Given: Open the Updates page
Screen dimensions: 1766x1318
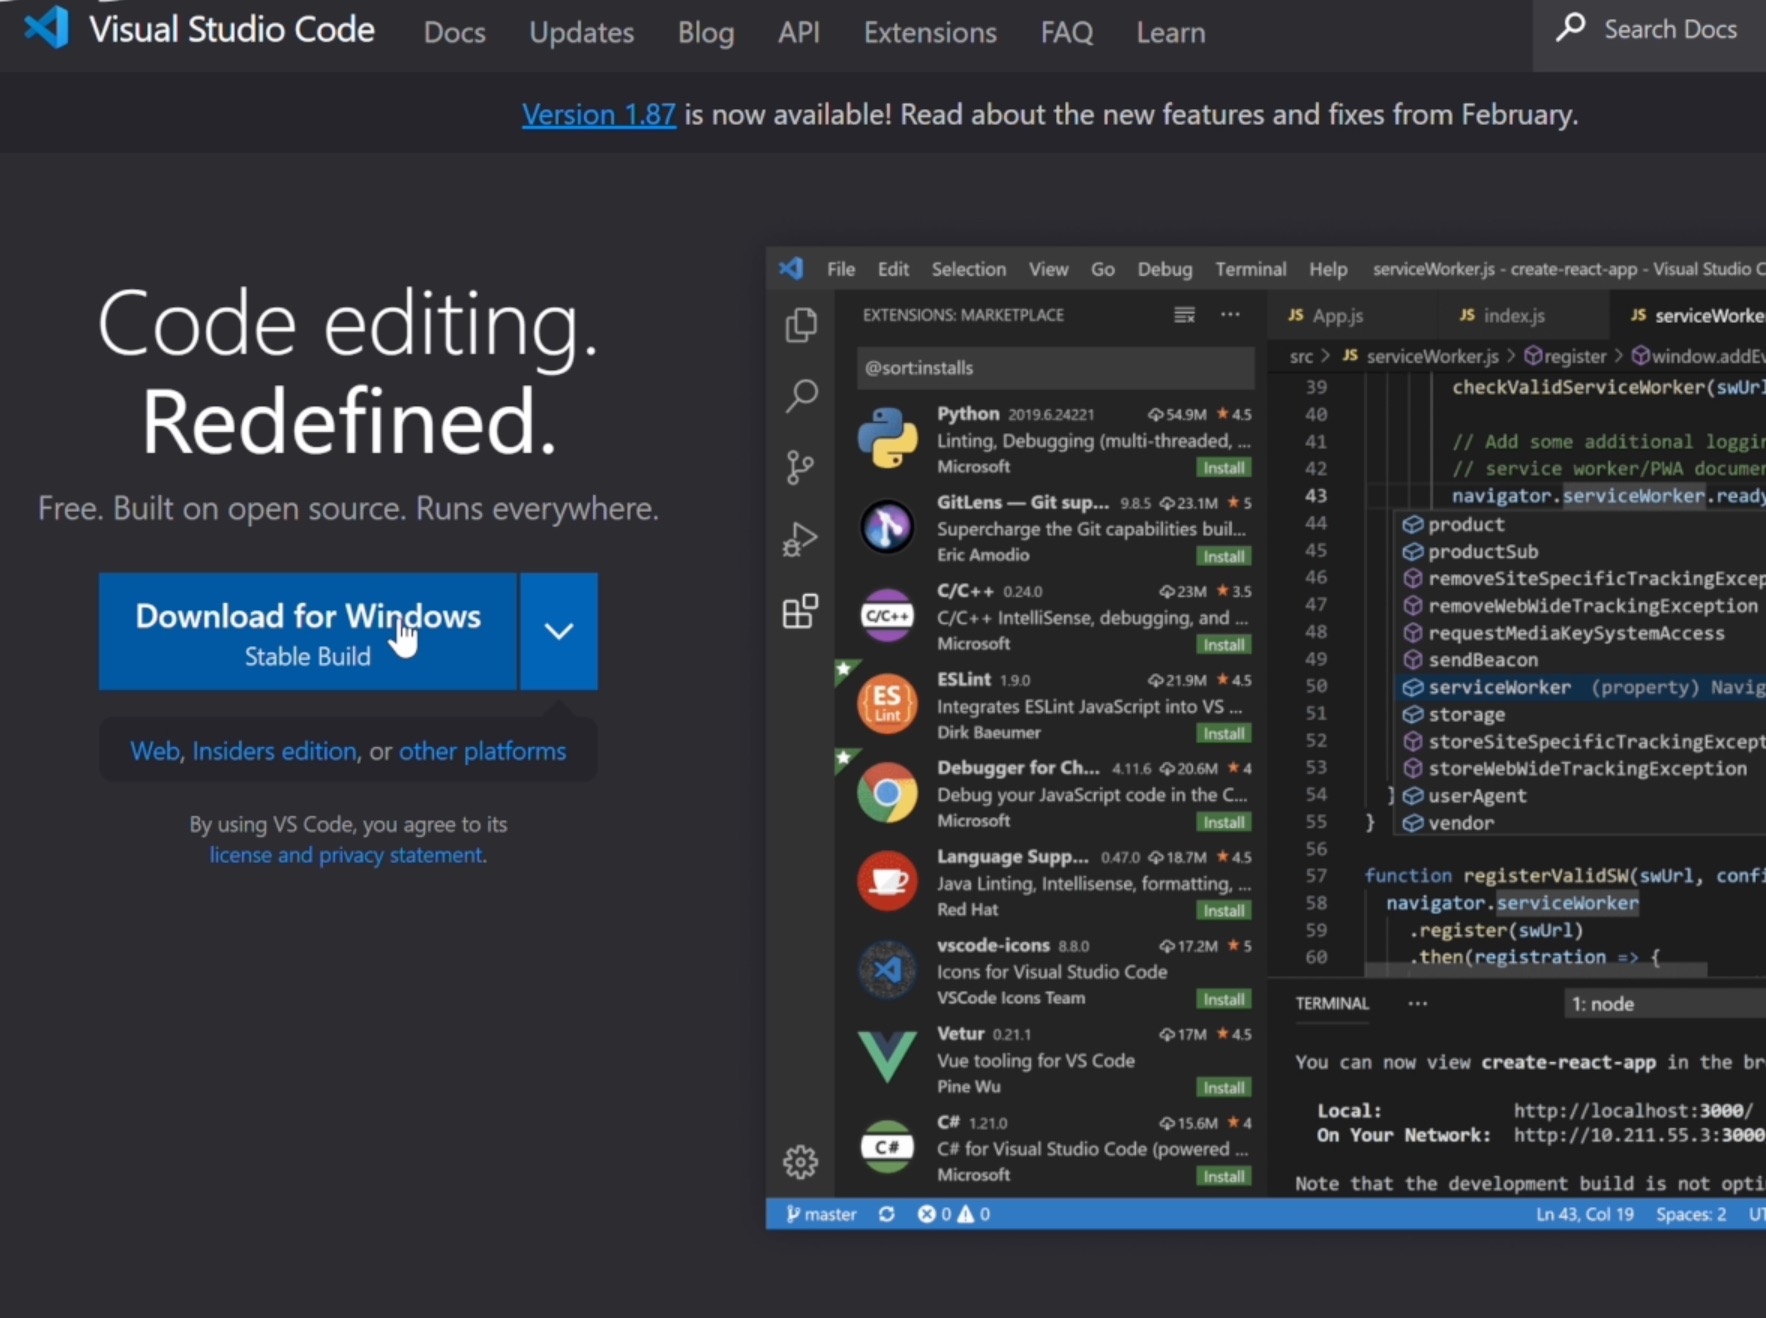Looking at the screenshot, I should (x=582, y=33).
